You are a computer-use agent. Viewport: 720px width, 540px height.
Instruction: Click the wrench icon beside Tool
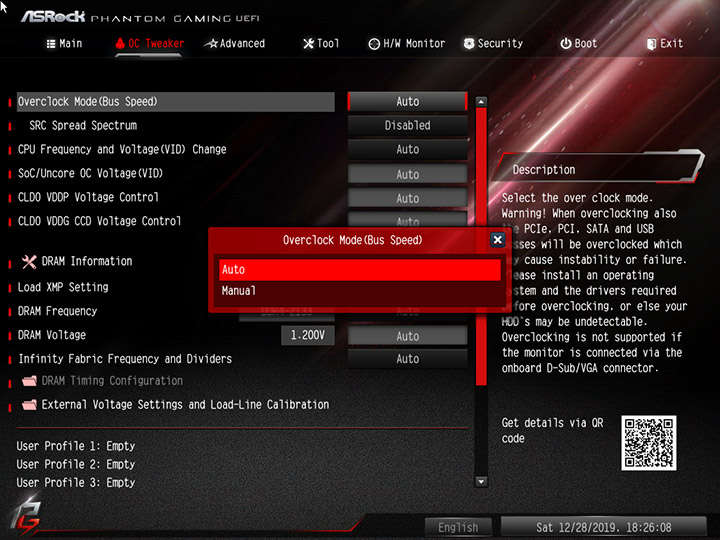tap(309, 44)
